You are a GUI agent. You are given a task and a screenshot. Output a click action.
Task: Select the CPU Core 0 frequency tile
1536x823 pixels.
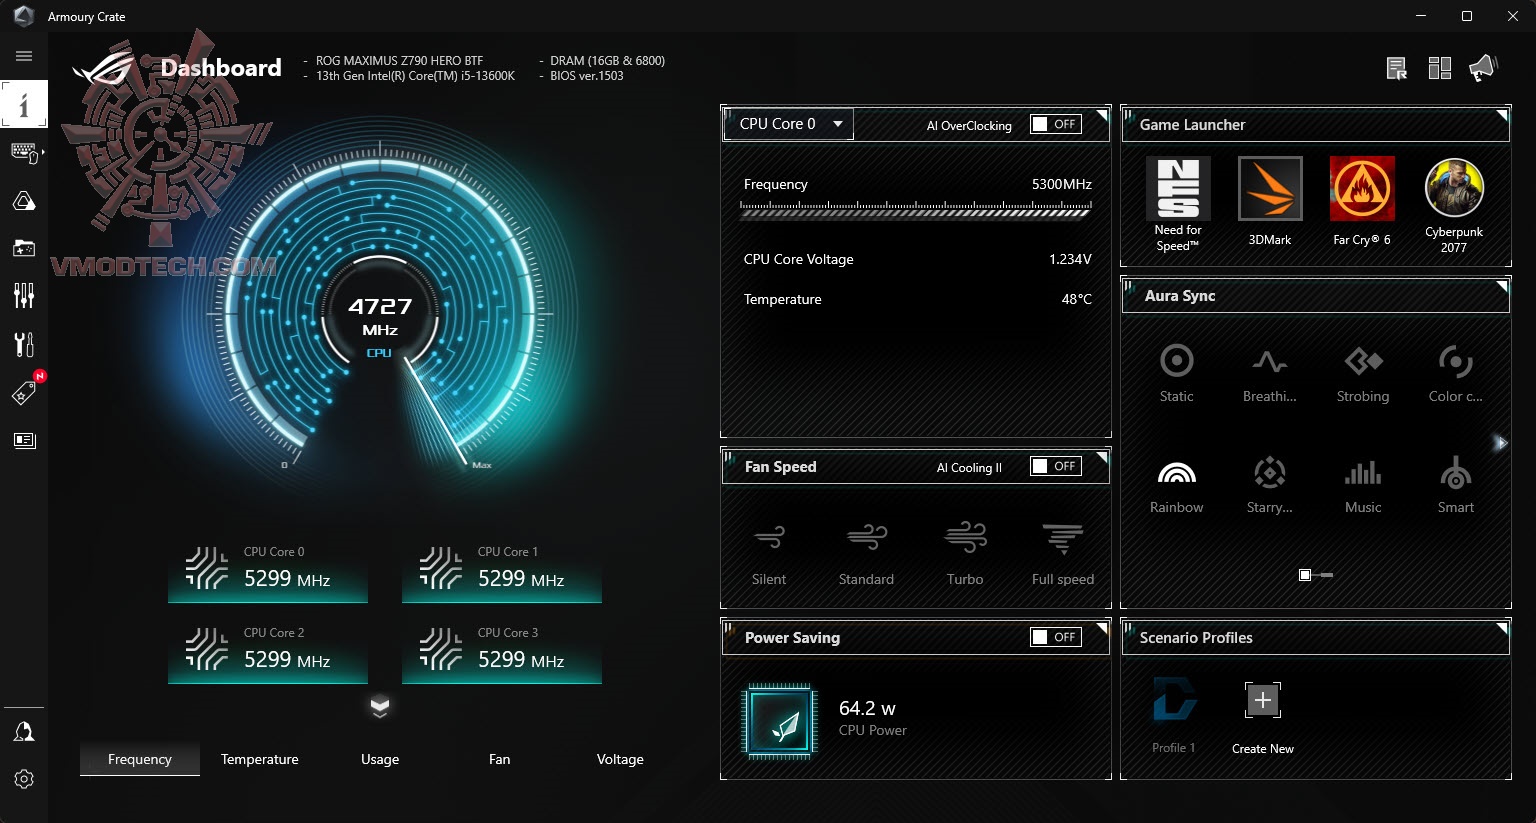[x=268, y=572]
